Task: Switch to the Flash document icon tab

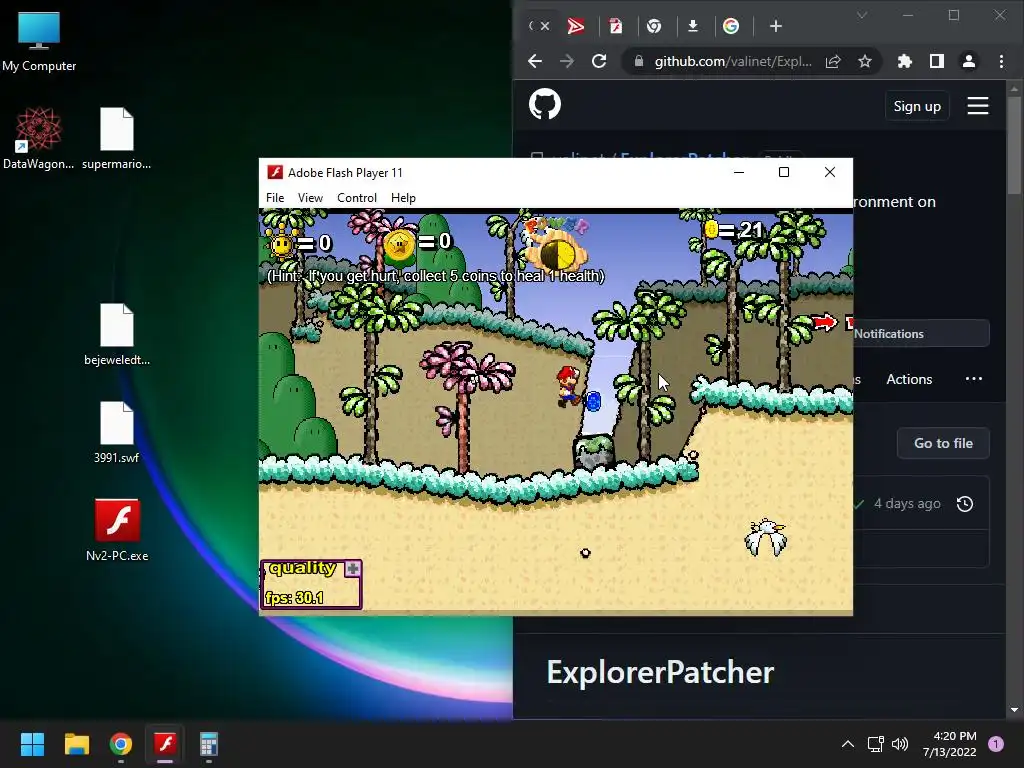Action: pyautogui.click(x=615, y=26)
